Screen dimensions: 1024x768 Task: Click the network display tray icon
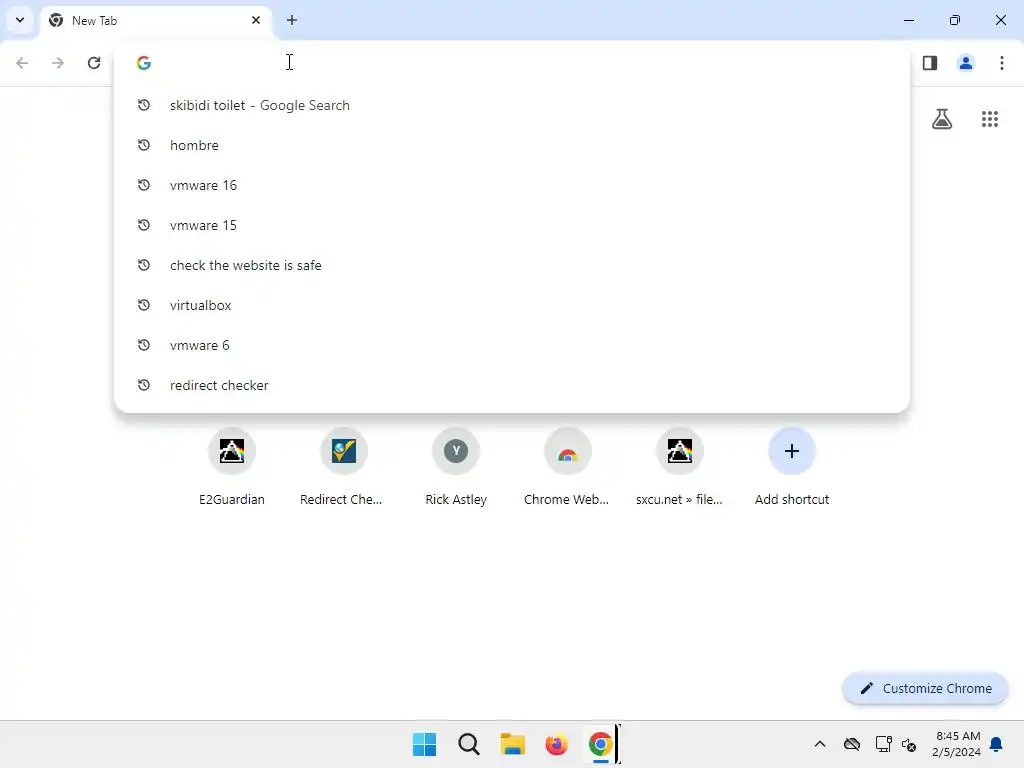click(884, 744)
